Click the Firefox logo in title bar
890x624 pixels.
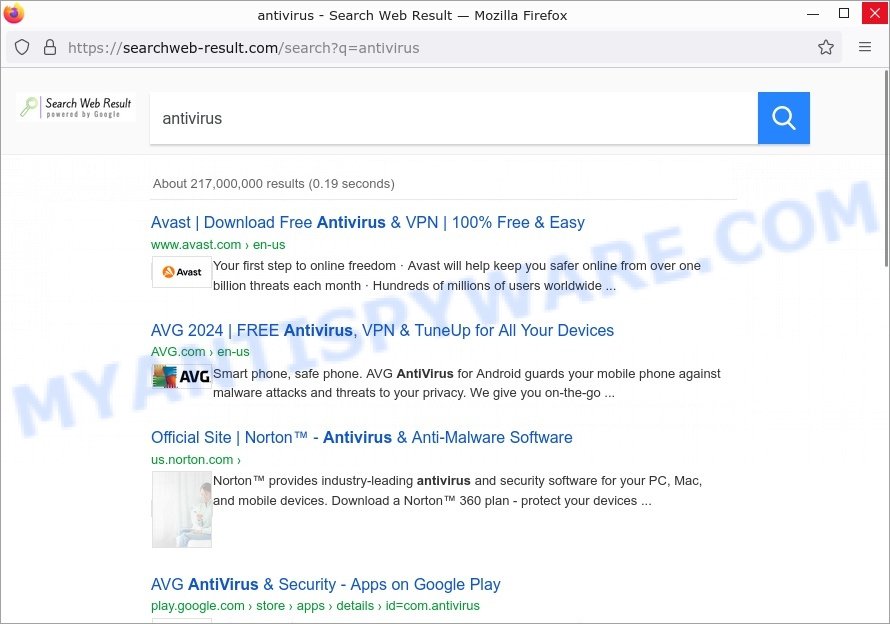click(13, 13)
